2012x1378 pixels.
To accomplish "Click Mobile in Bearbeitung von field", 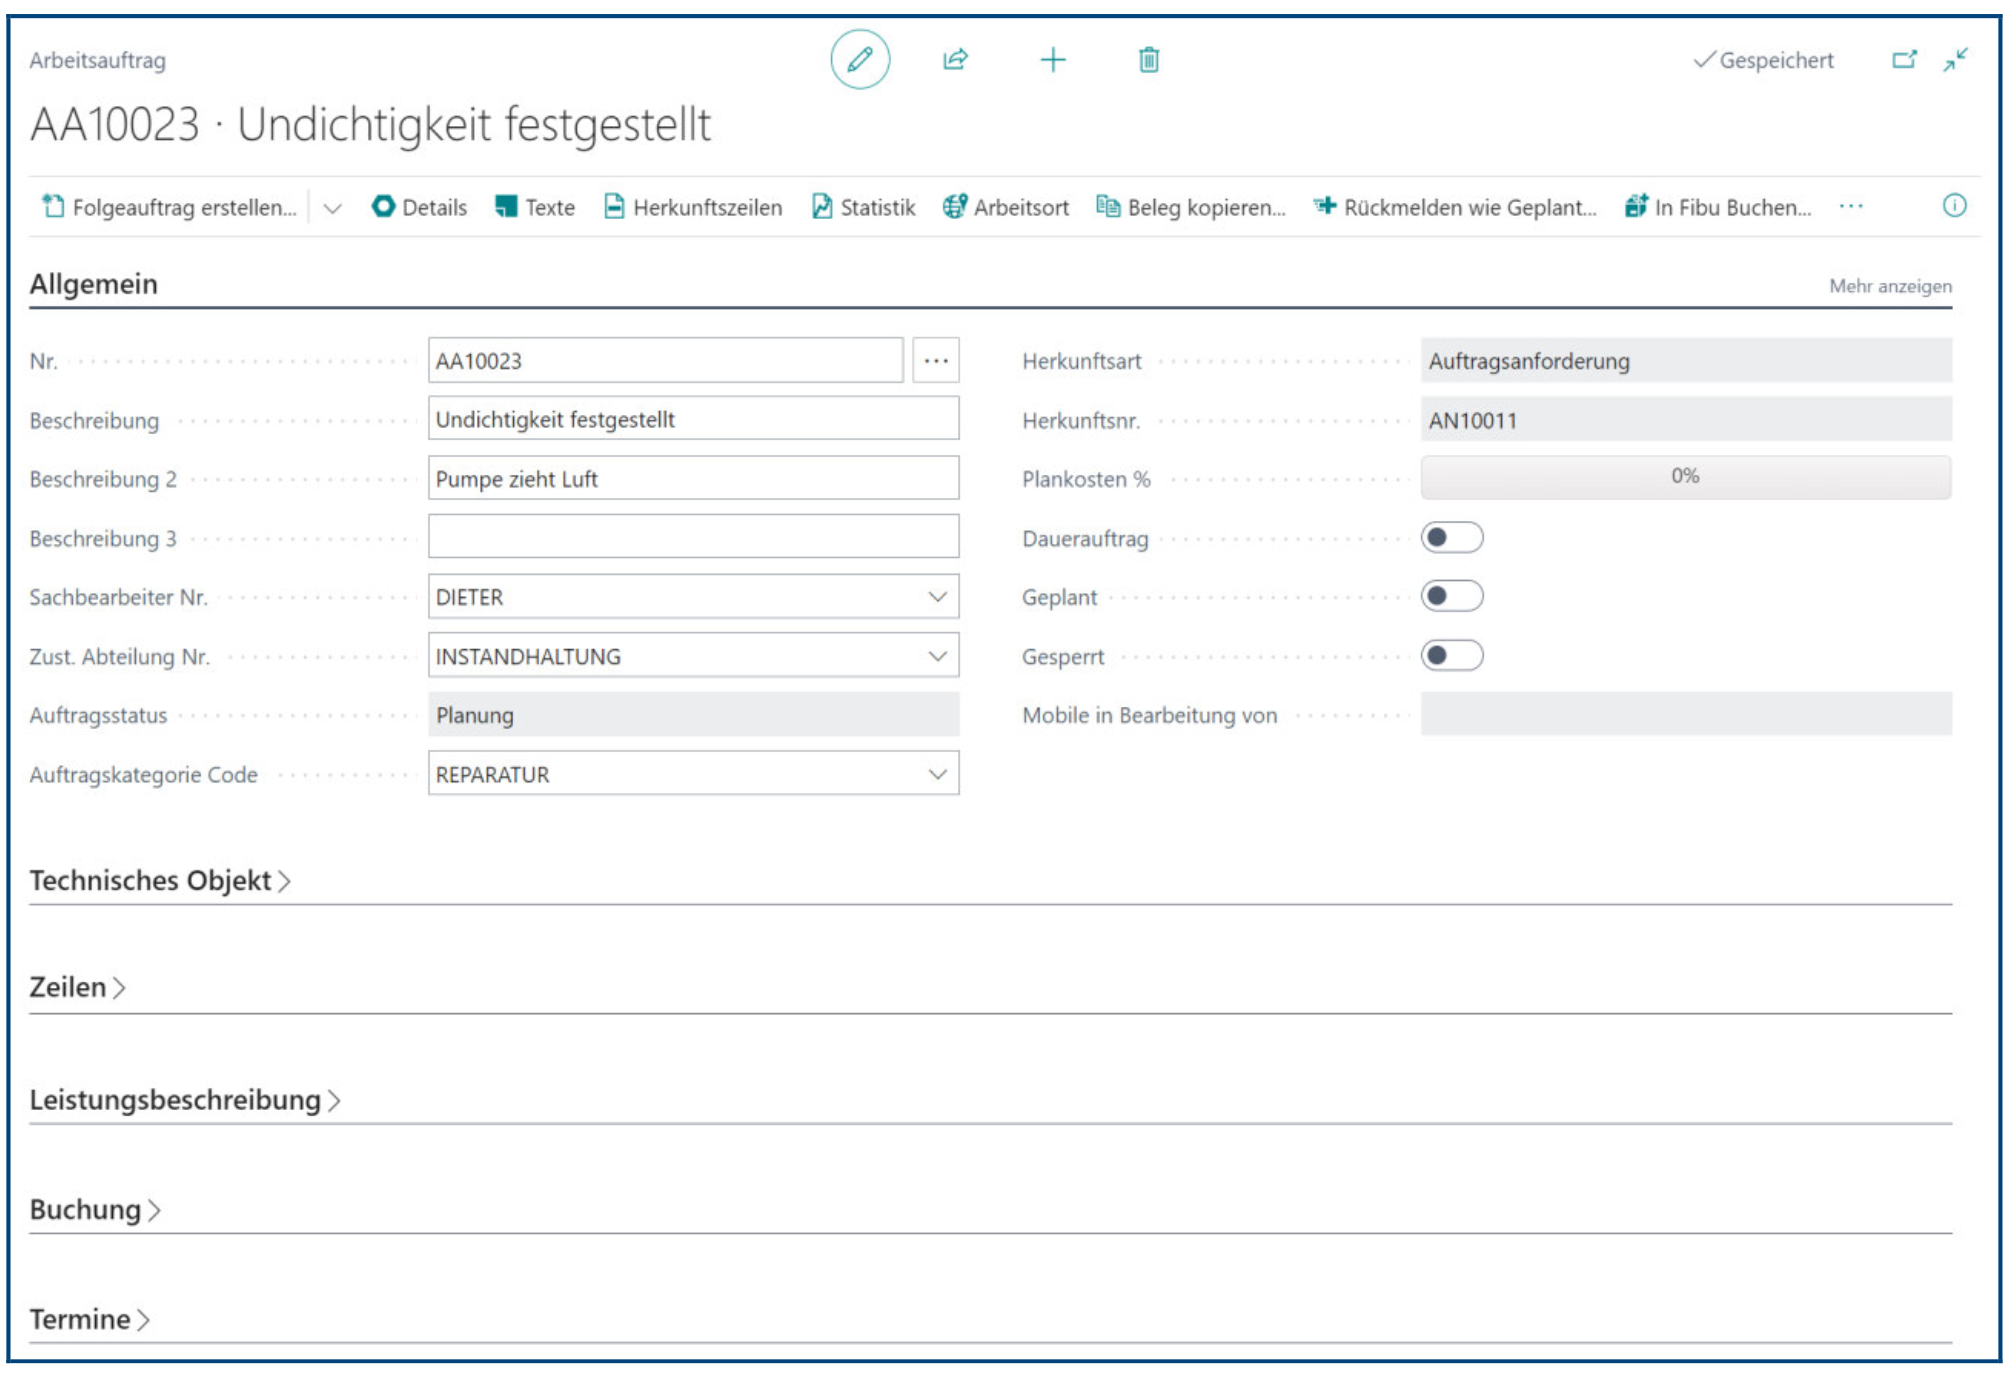I will pos(1686,714).
